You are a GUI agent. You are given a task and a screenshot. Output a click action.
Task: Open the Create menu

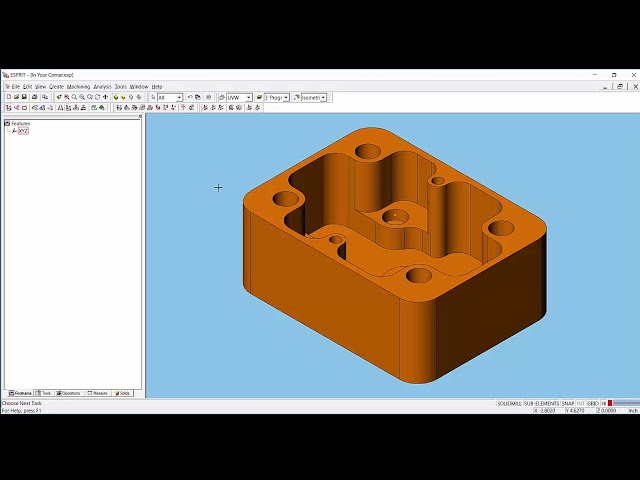(x=56, y=87)
